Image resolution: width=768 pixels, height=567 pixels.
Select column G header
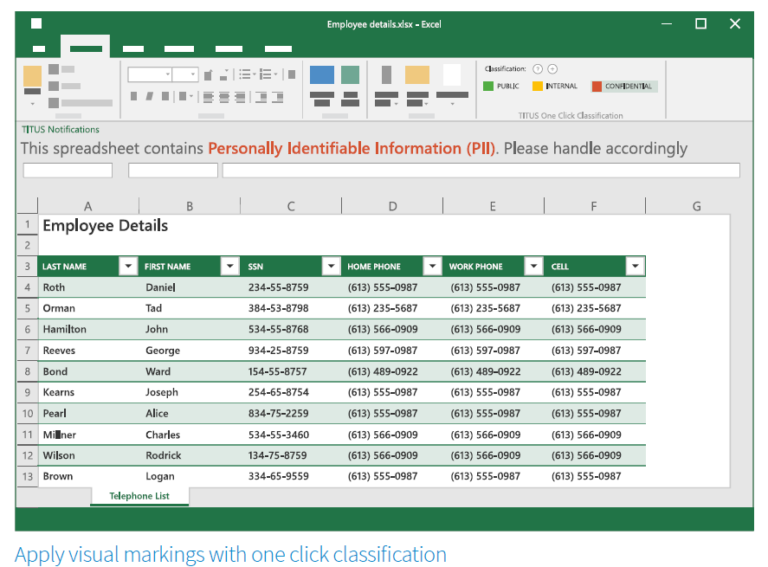(x=696, y=206)
